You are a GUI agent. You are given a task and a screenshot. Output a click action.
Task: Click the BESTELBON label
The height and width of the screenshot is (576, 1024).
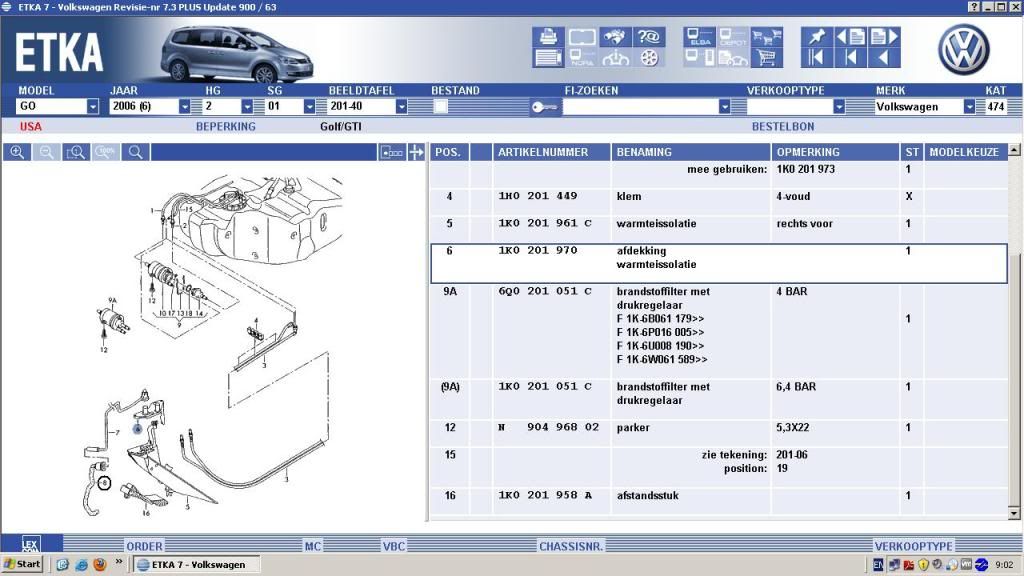coord(783,127)
